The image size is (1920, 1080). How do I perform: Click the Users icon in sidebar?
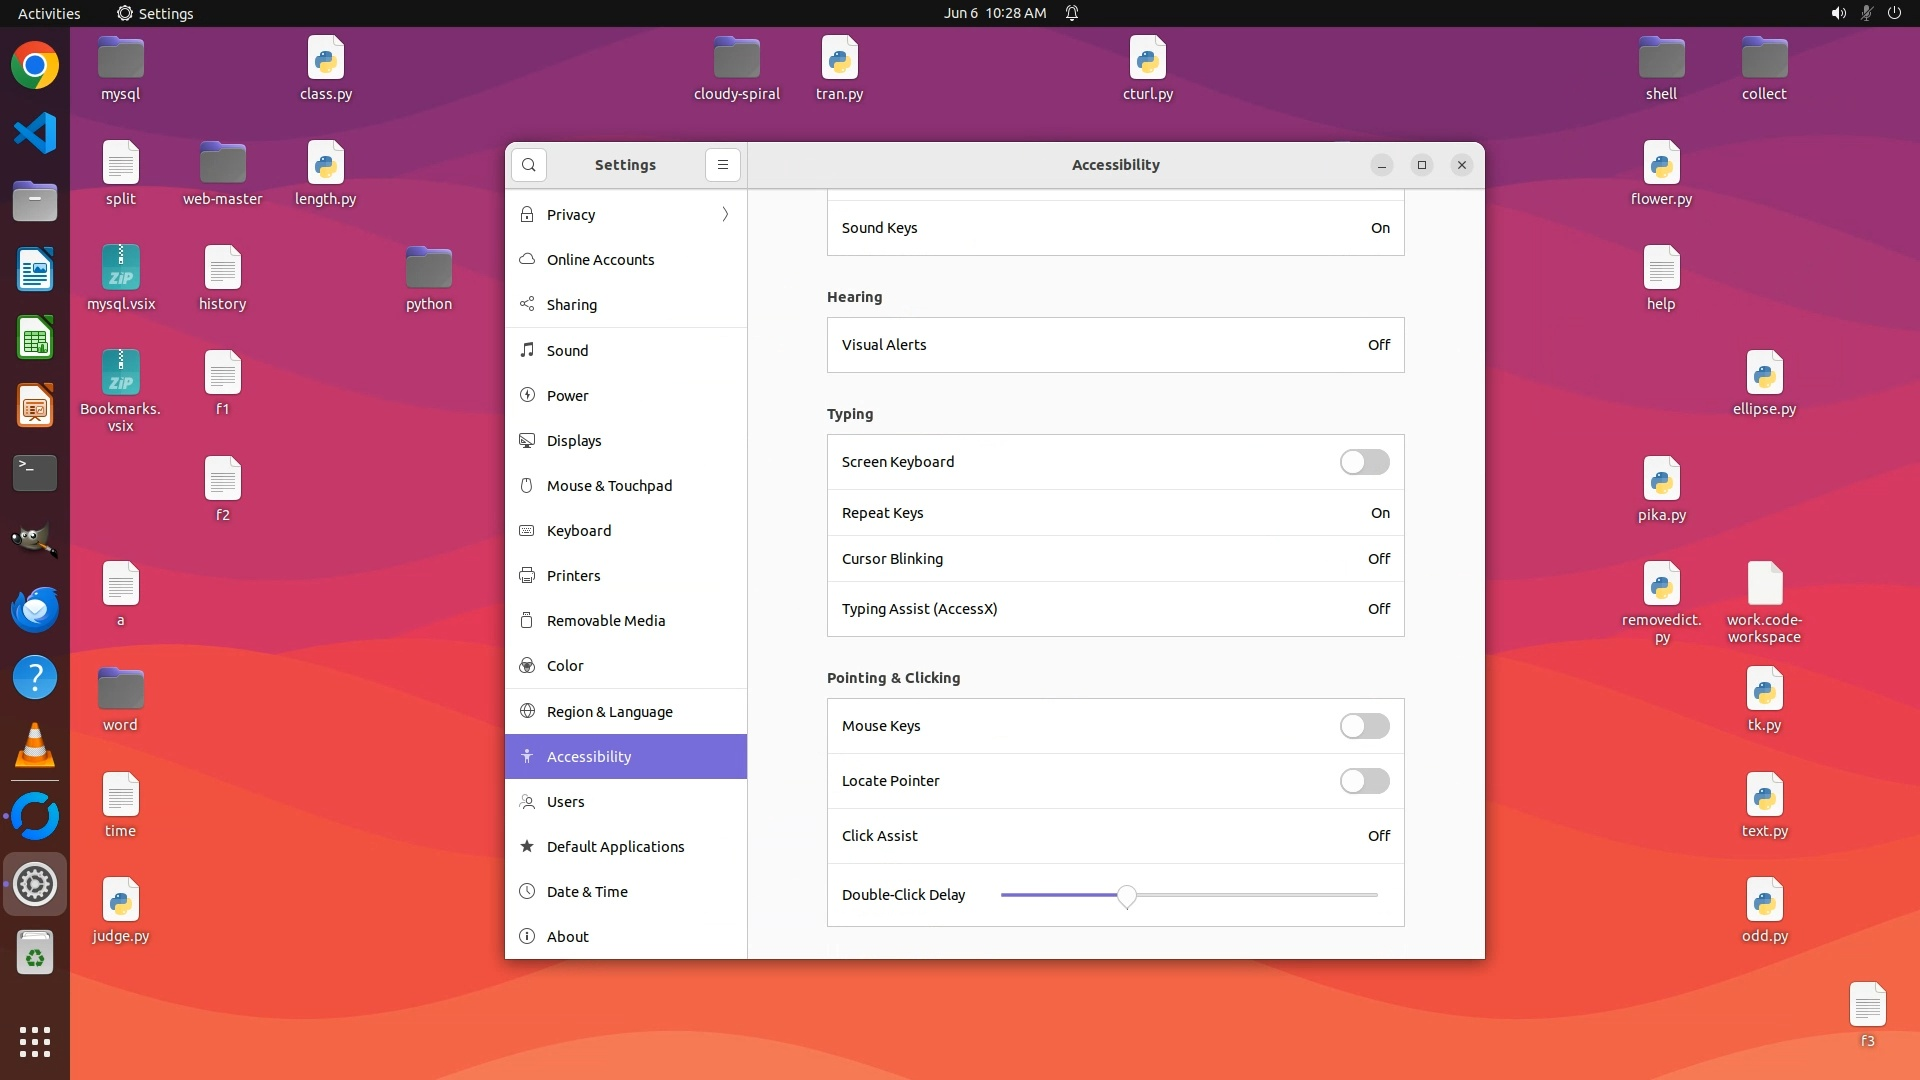(x=527, y=802)
